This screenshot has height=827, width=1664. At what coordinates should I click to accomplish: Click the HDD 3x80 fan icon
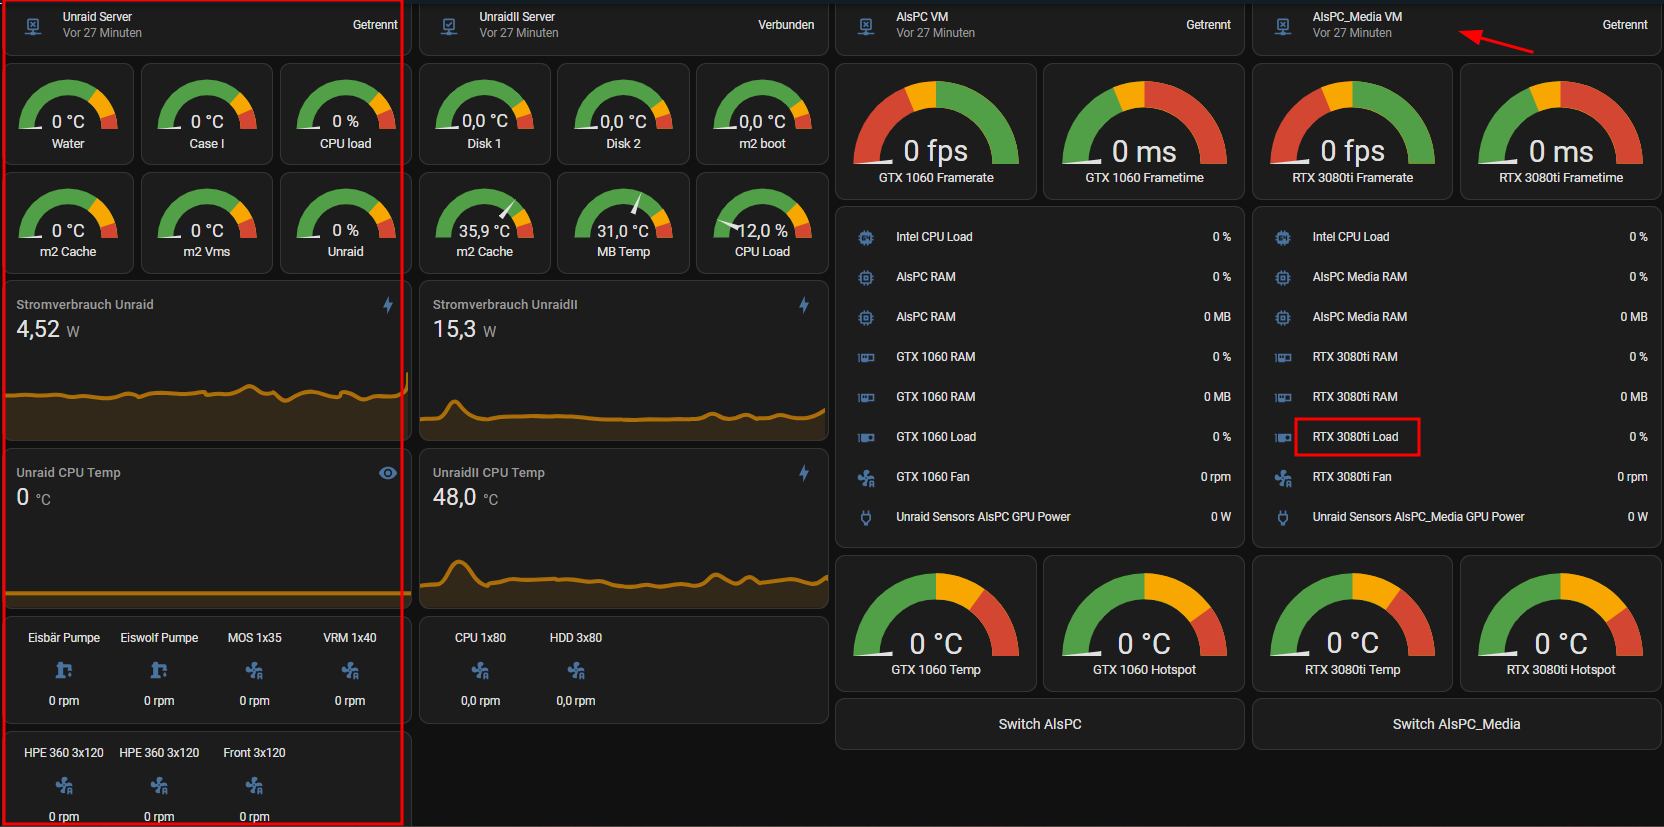[576, 670]
